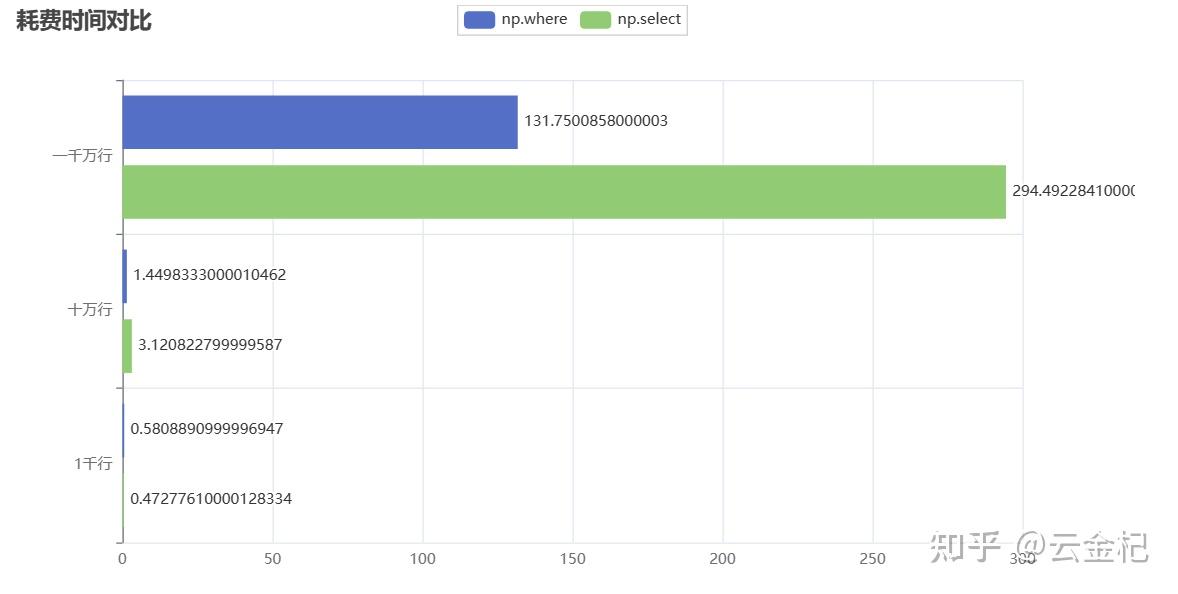This screenshot has width=1178, height=594.
Task: Click the chart title 耗费时间对比
Action: tap(84, 20)
